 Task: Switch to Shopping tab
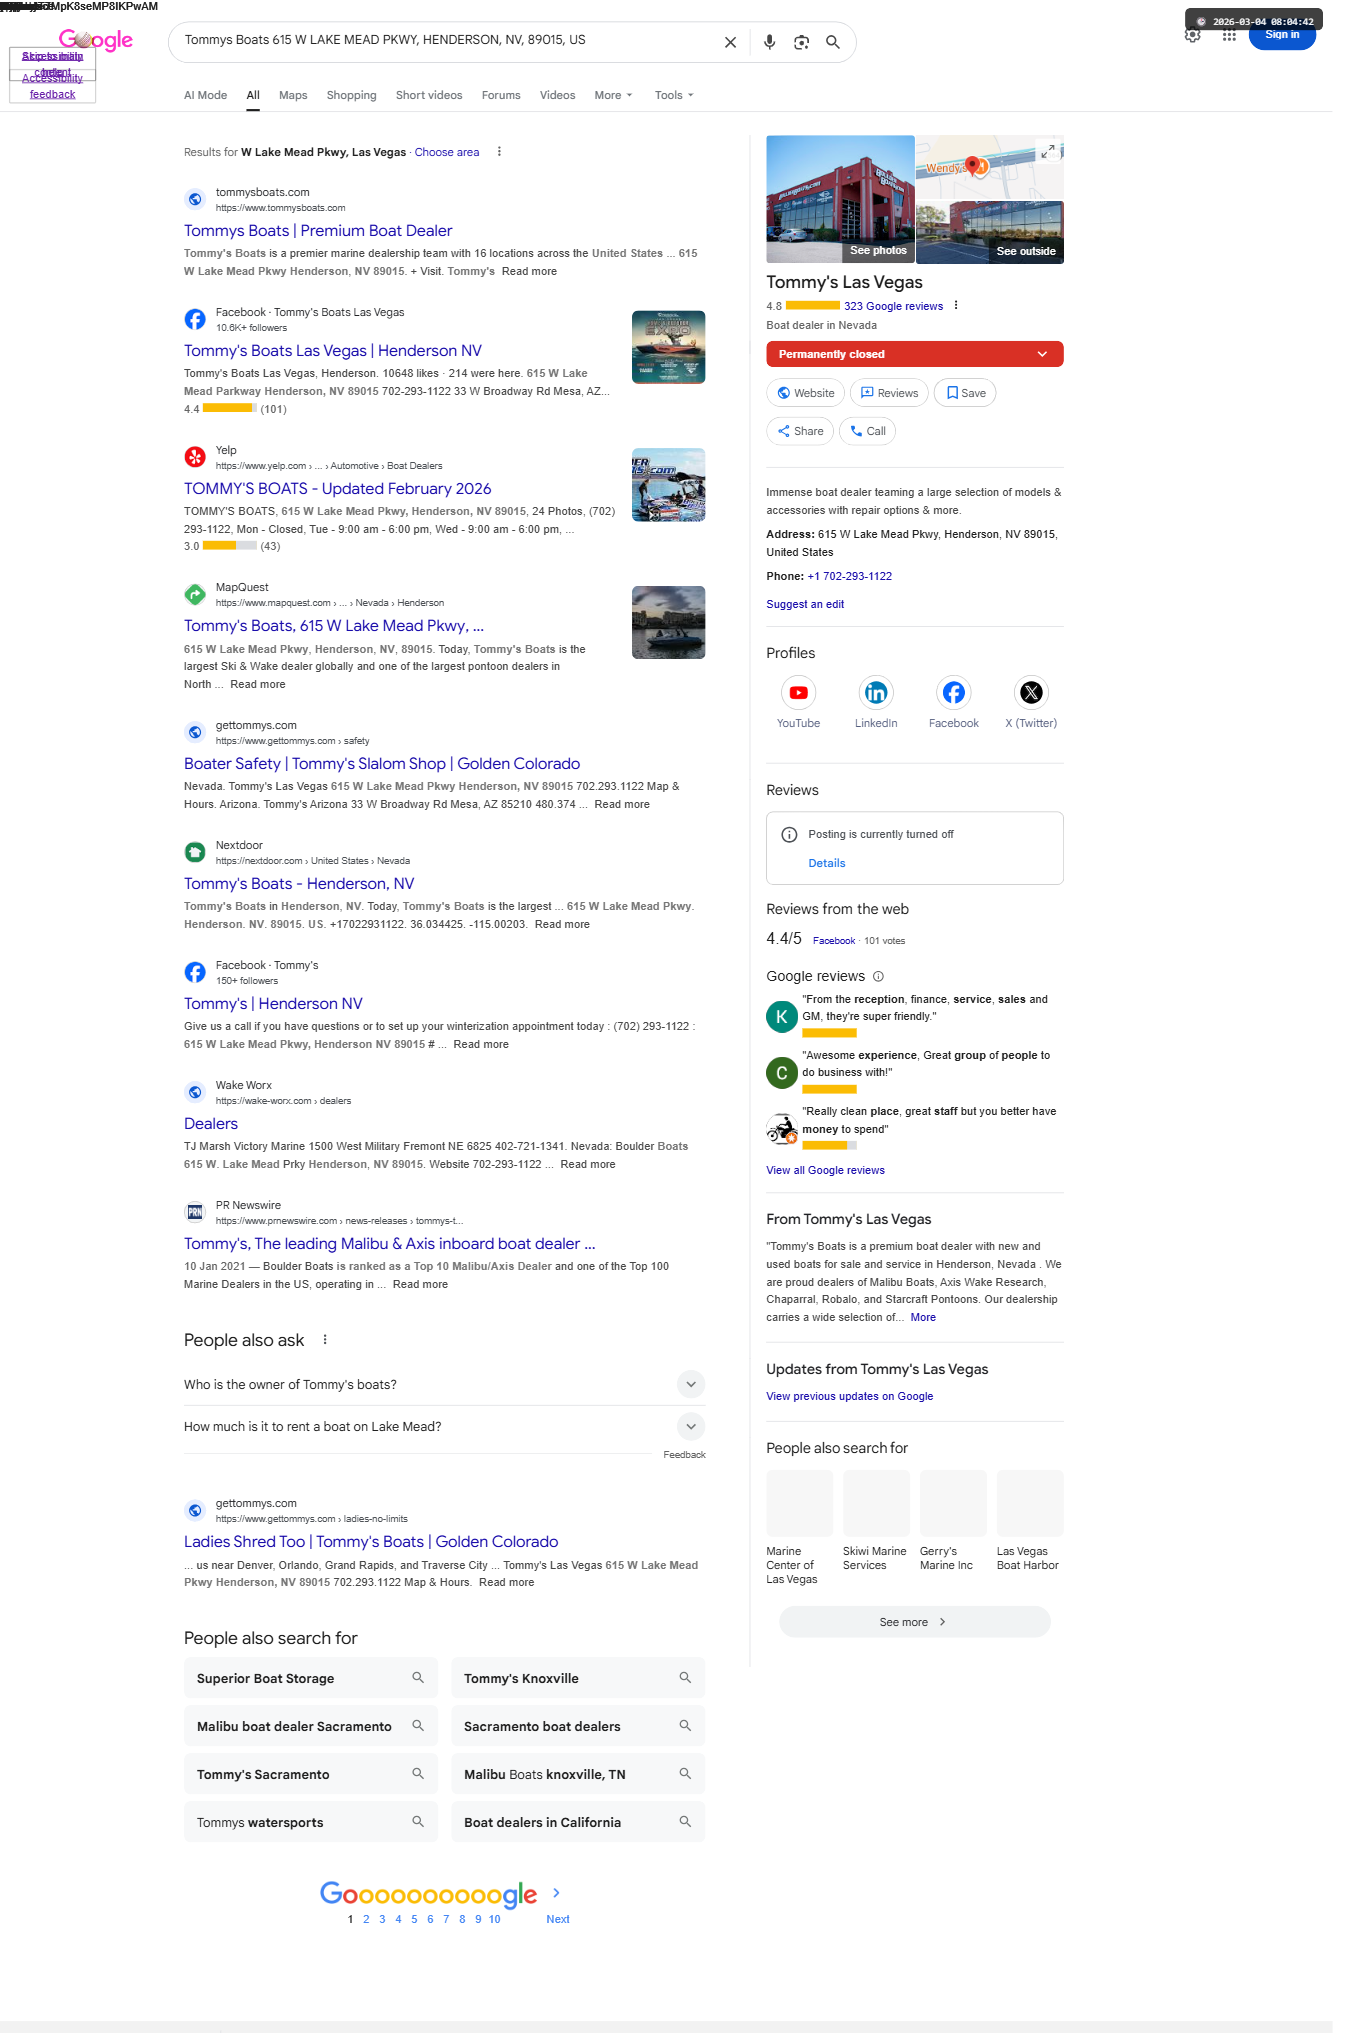click(x=351, y=95)
